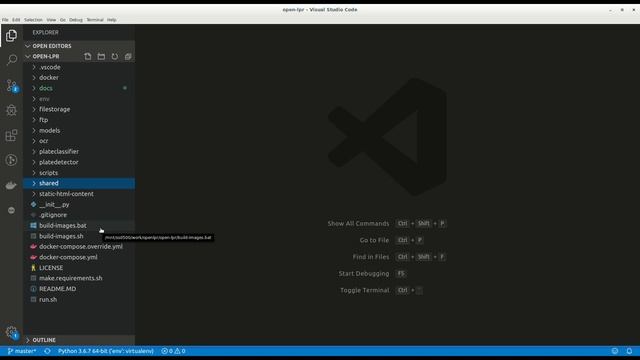Expand the platedetector folder
The image size is (640, 360).
tap(79, 162)
